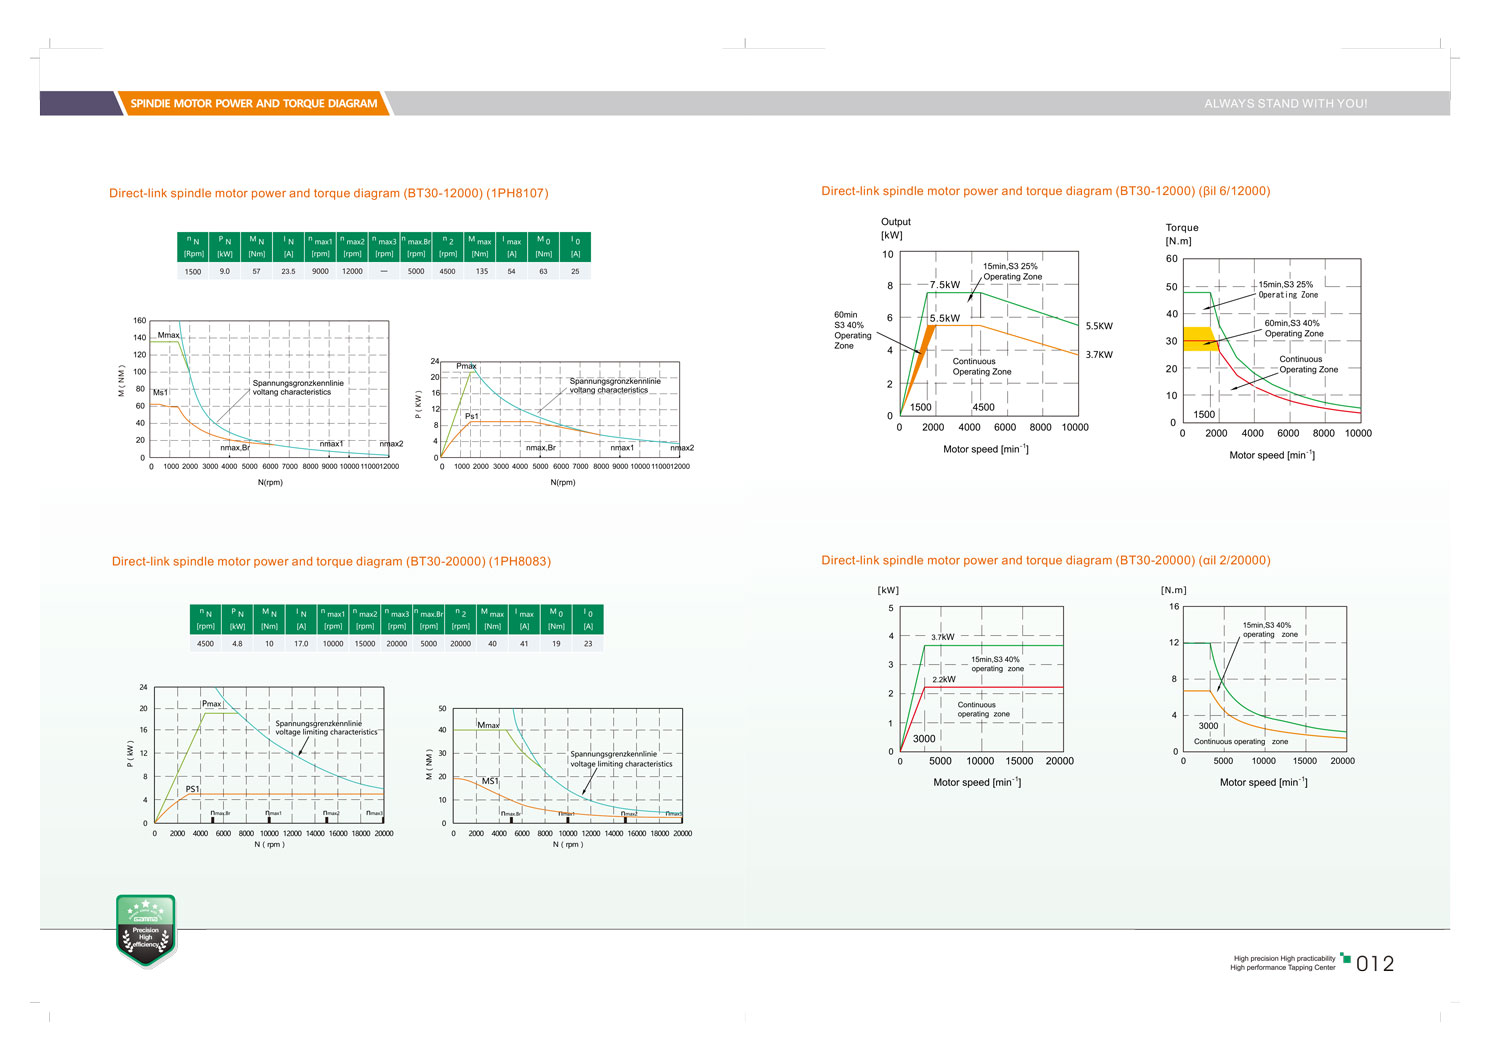
Task: Click the Precision High efficiency badge emblem
Action: (x=146, y=931)
